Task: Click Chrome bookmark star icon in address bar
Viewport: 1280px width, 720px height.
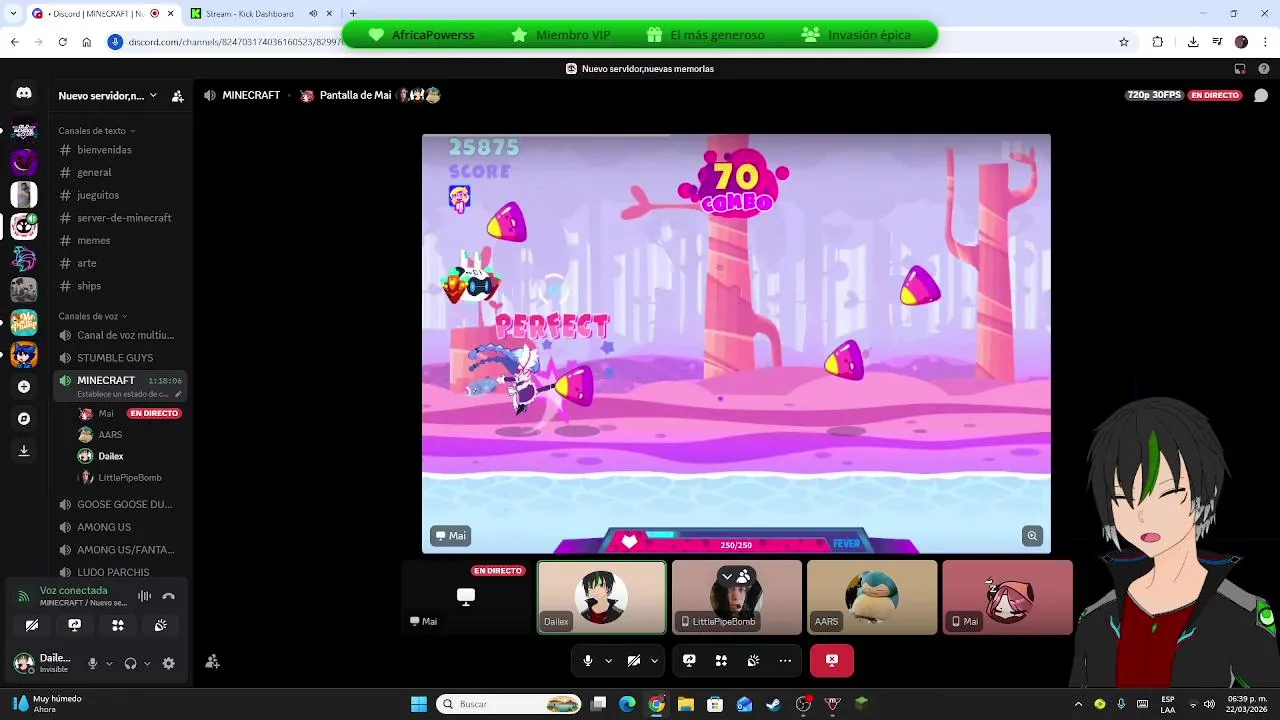Action: click(1124, 42)
